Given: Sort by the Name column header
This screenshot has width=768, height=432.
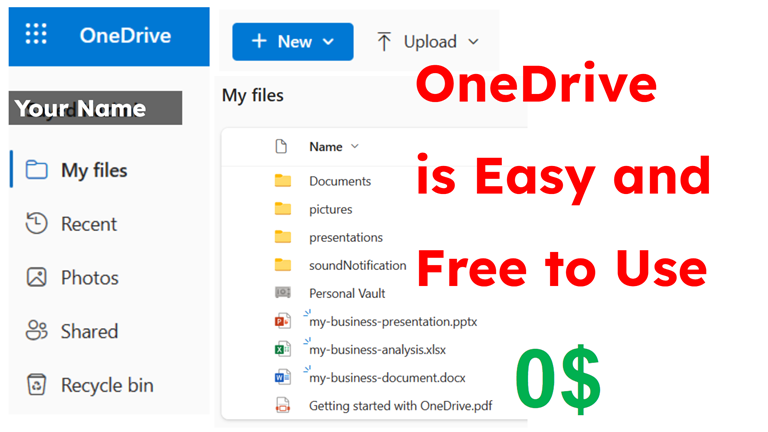Looking at the screenshot, I should click(x=326, y=147).
